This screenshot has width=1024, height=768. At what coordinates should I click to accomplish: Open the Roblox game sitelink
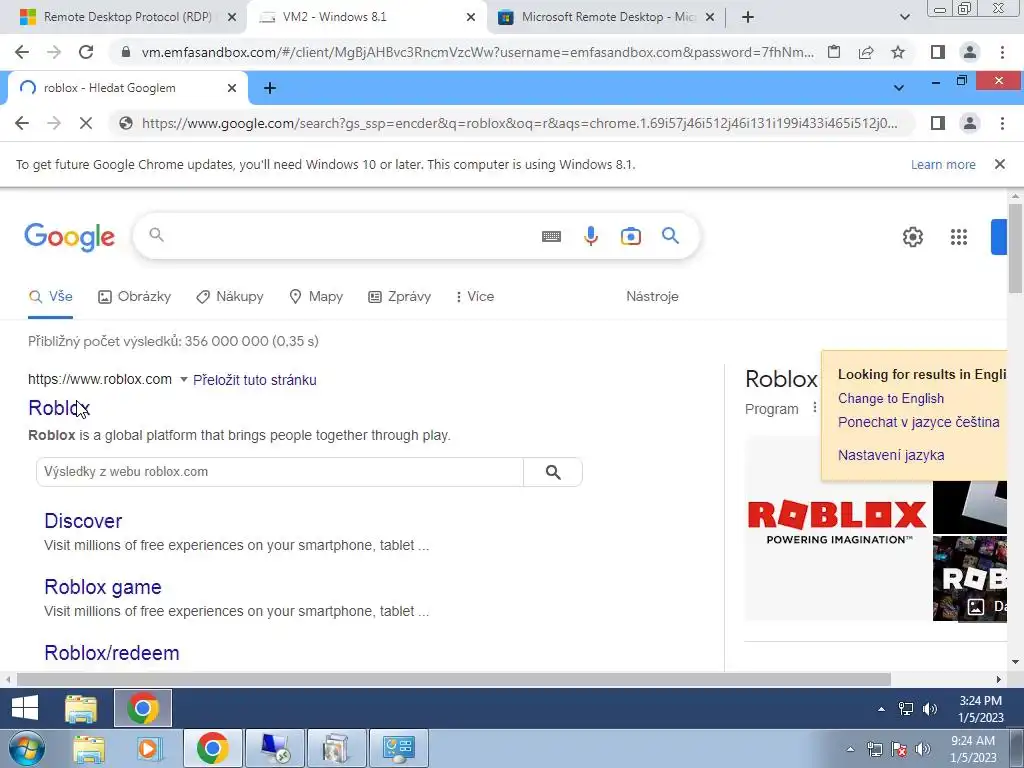click(x=103, y=587)
